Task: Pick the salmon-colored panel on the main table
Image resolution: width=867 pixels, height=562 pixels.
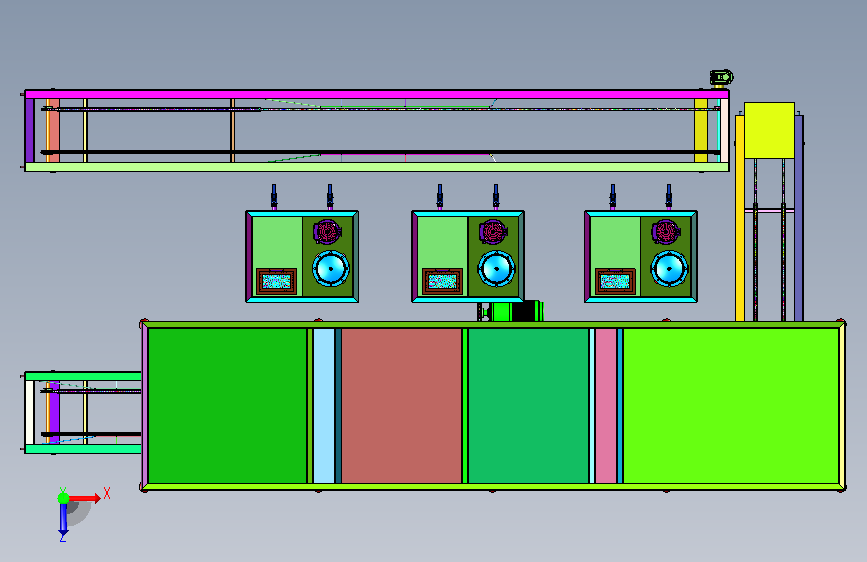Action: (x=401, y=405)
